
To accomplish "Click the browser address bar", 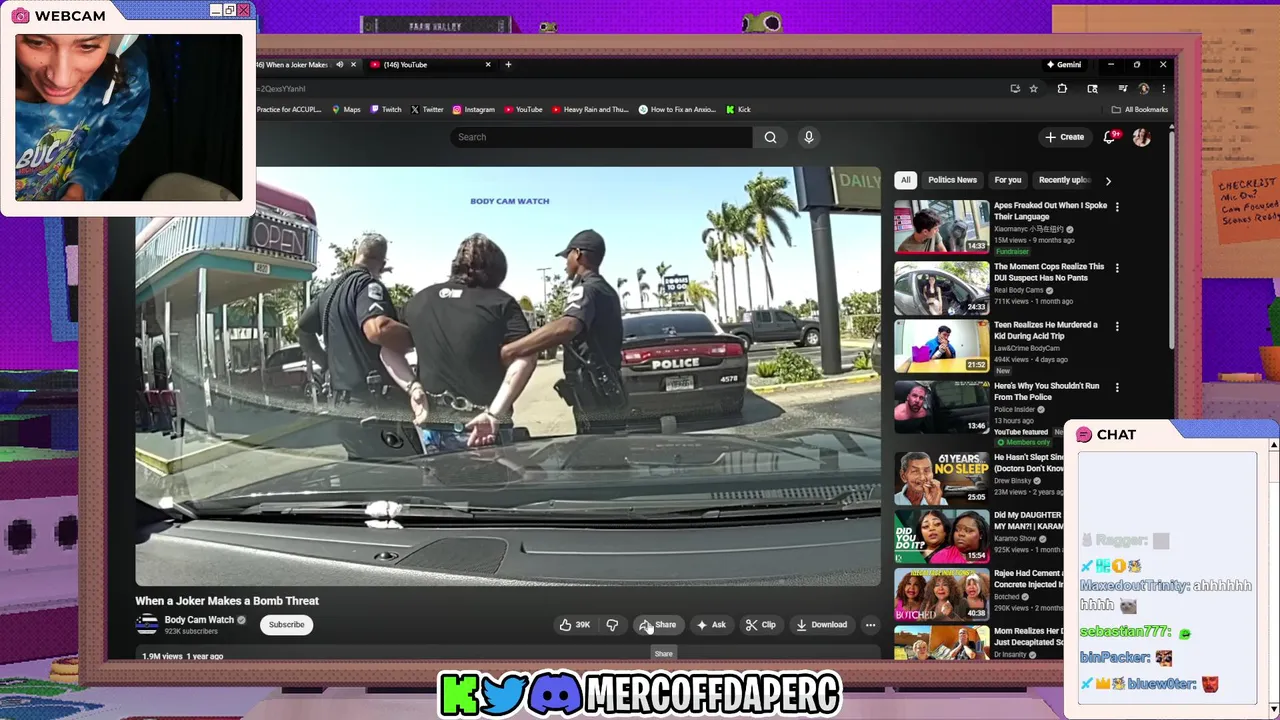I will tap(630, 88).
